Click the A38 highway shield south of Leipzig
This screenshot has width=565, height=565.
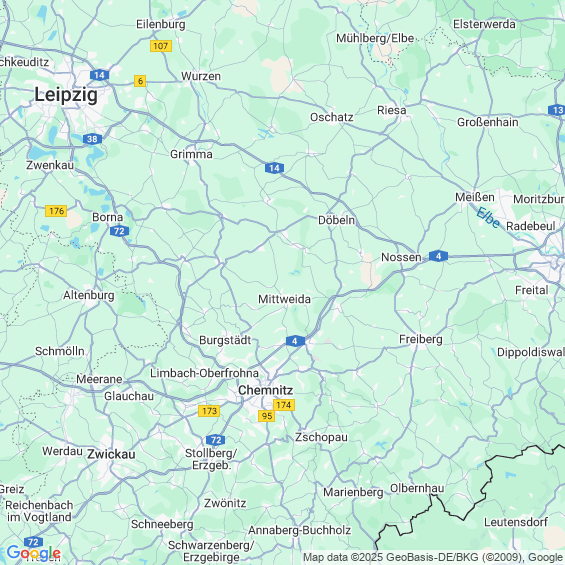pyautogui.click(x=92, y=139)
